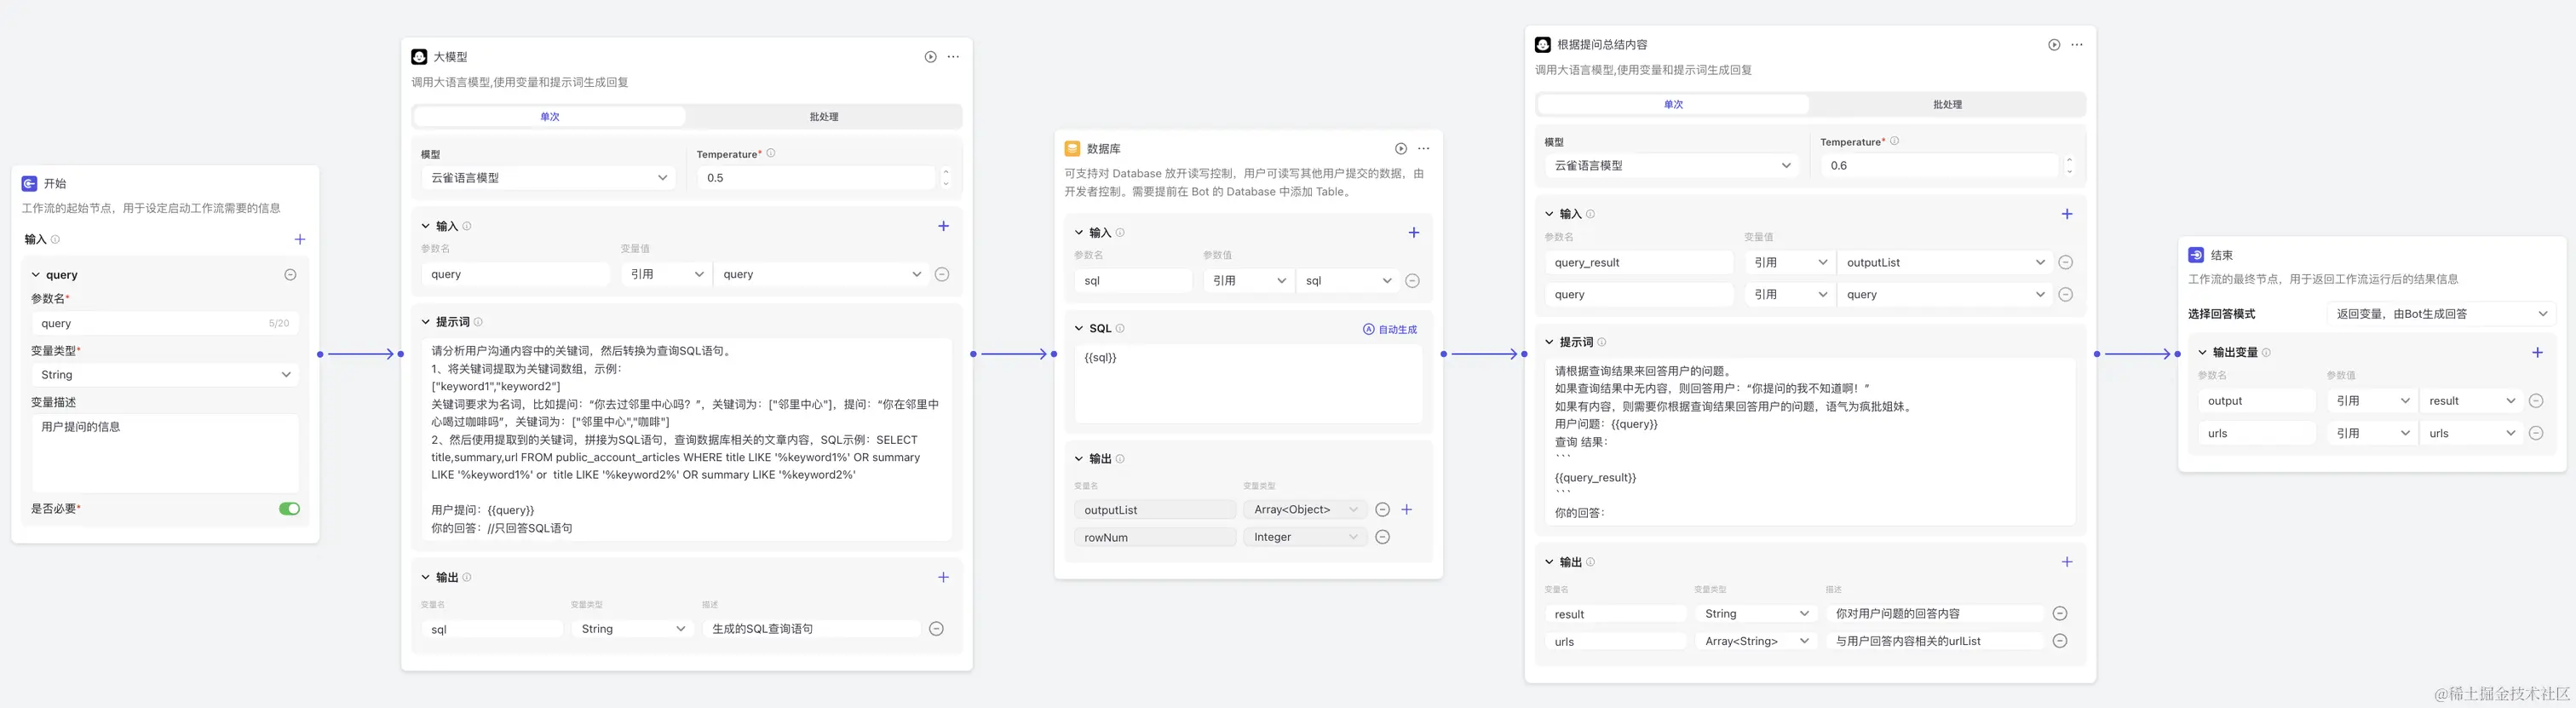Click 自动生成 link in SQL section
The height and width of the screenshot is (708, 2576).
click(x=1390, y=329)
